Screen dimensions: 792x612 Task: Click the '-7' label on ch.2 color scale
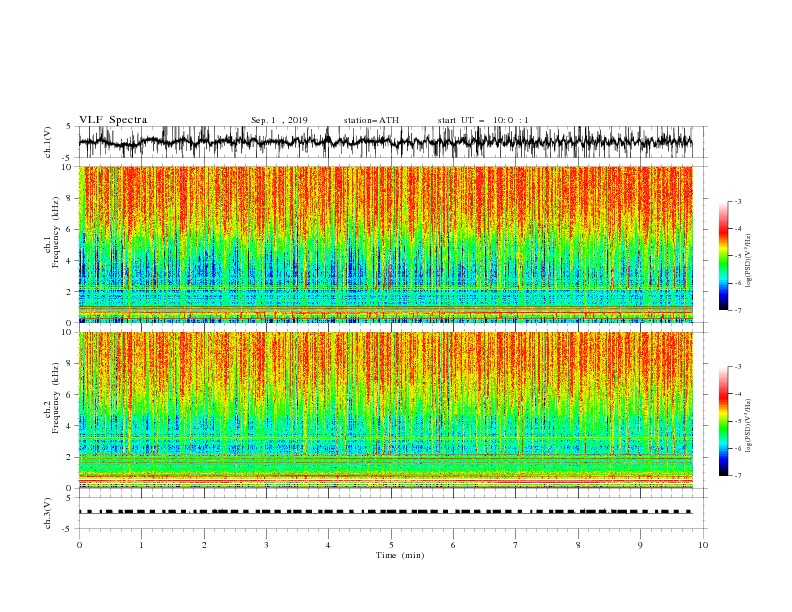[738, 476]
